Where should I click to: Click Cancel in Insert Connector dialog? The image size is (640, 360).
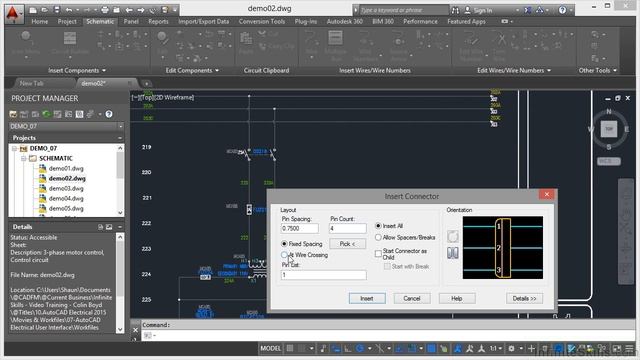click(x=411, y=298)
